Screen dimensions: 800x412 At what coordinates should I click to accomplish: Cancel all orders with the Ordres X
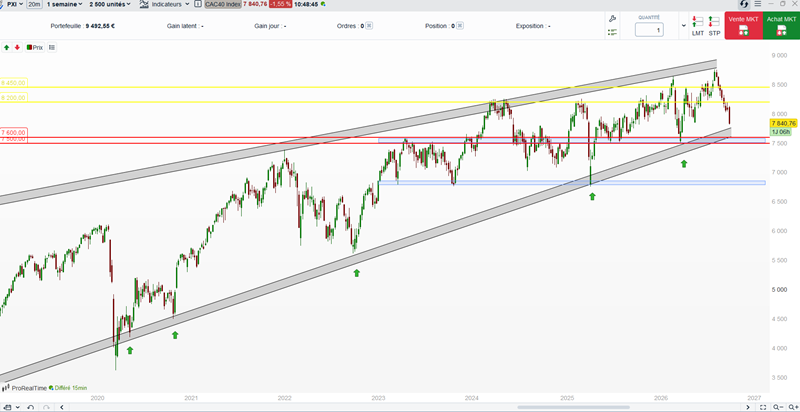click(369, 25)
